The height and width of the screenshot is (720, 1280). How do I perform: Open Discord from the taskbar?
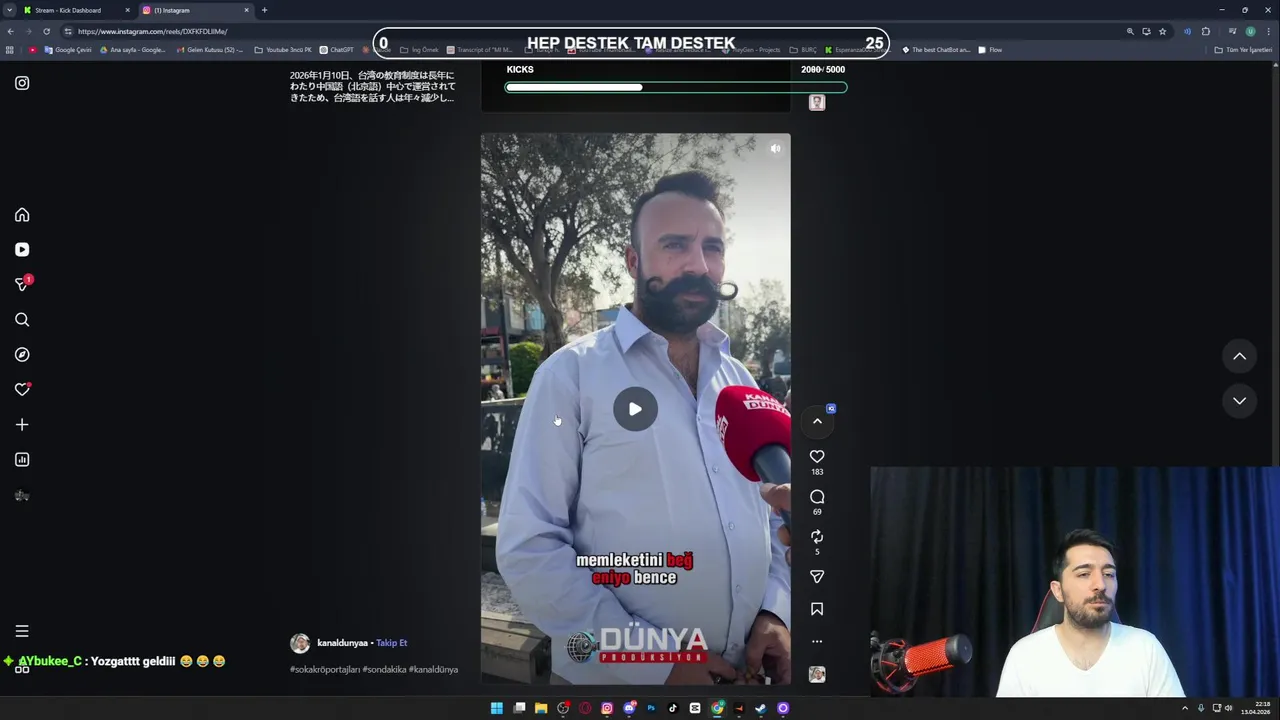coord(629,708)
